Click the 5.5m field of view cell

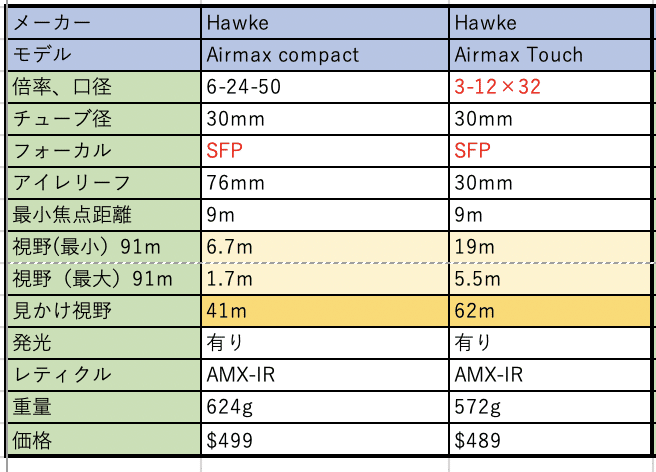pyautogui.click(x=550, y=278)
